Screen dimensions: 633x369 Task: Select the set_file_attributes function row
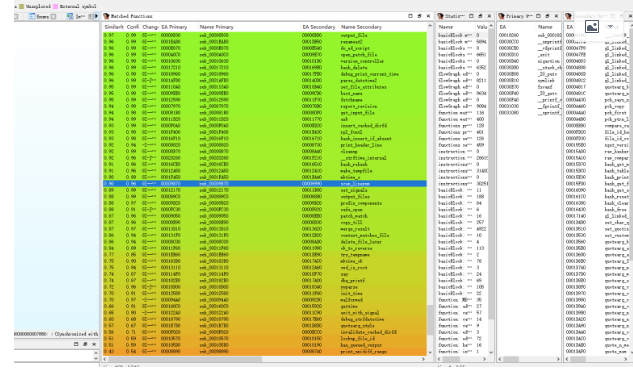264,87
